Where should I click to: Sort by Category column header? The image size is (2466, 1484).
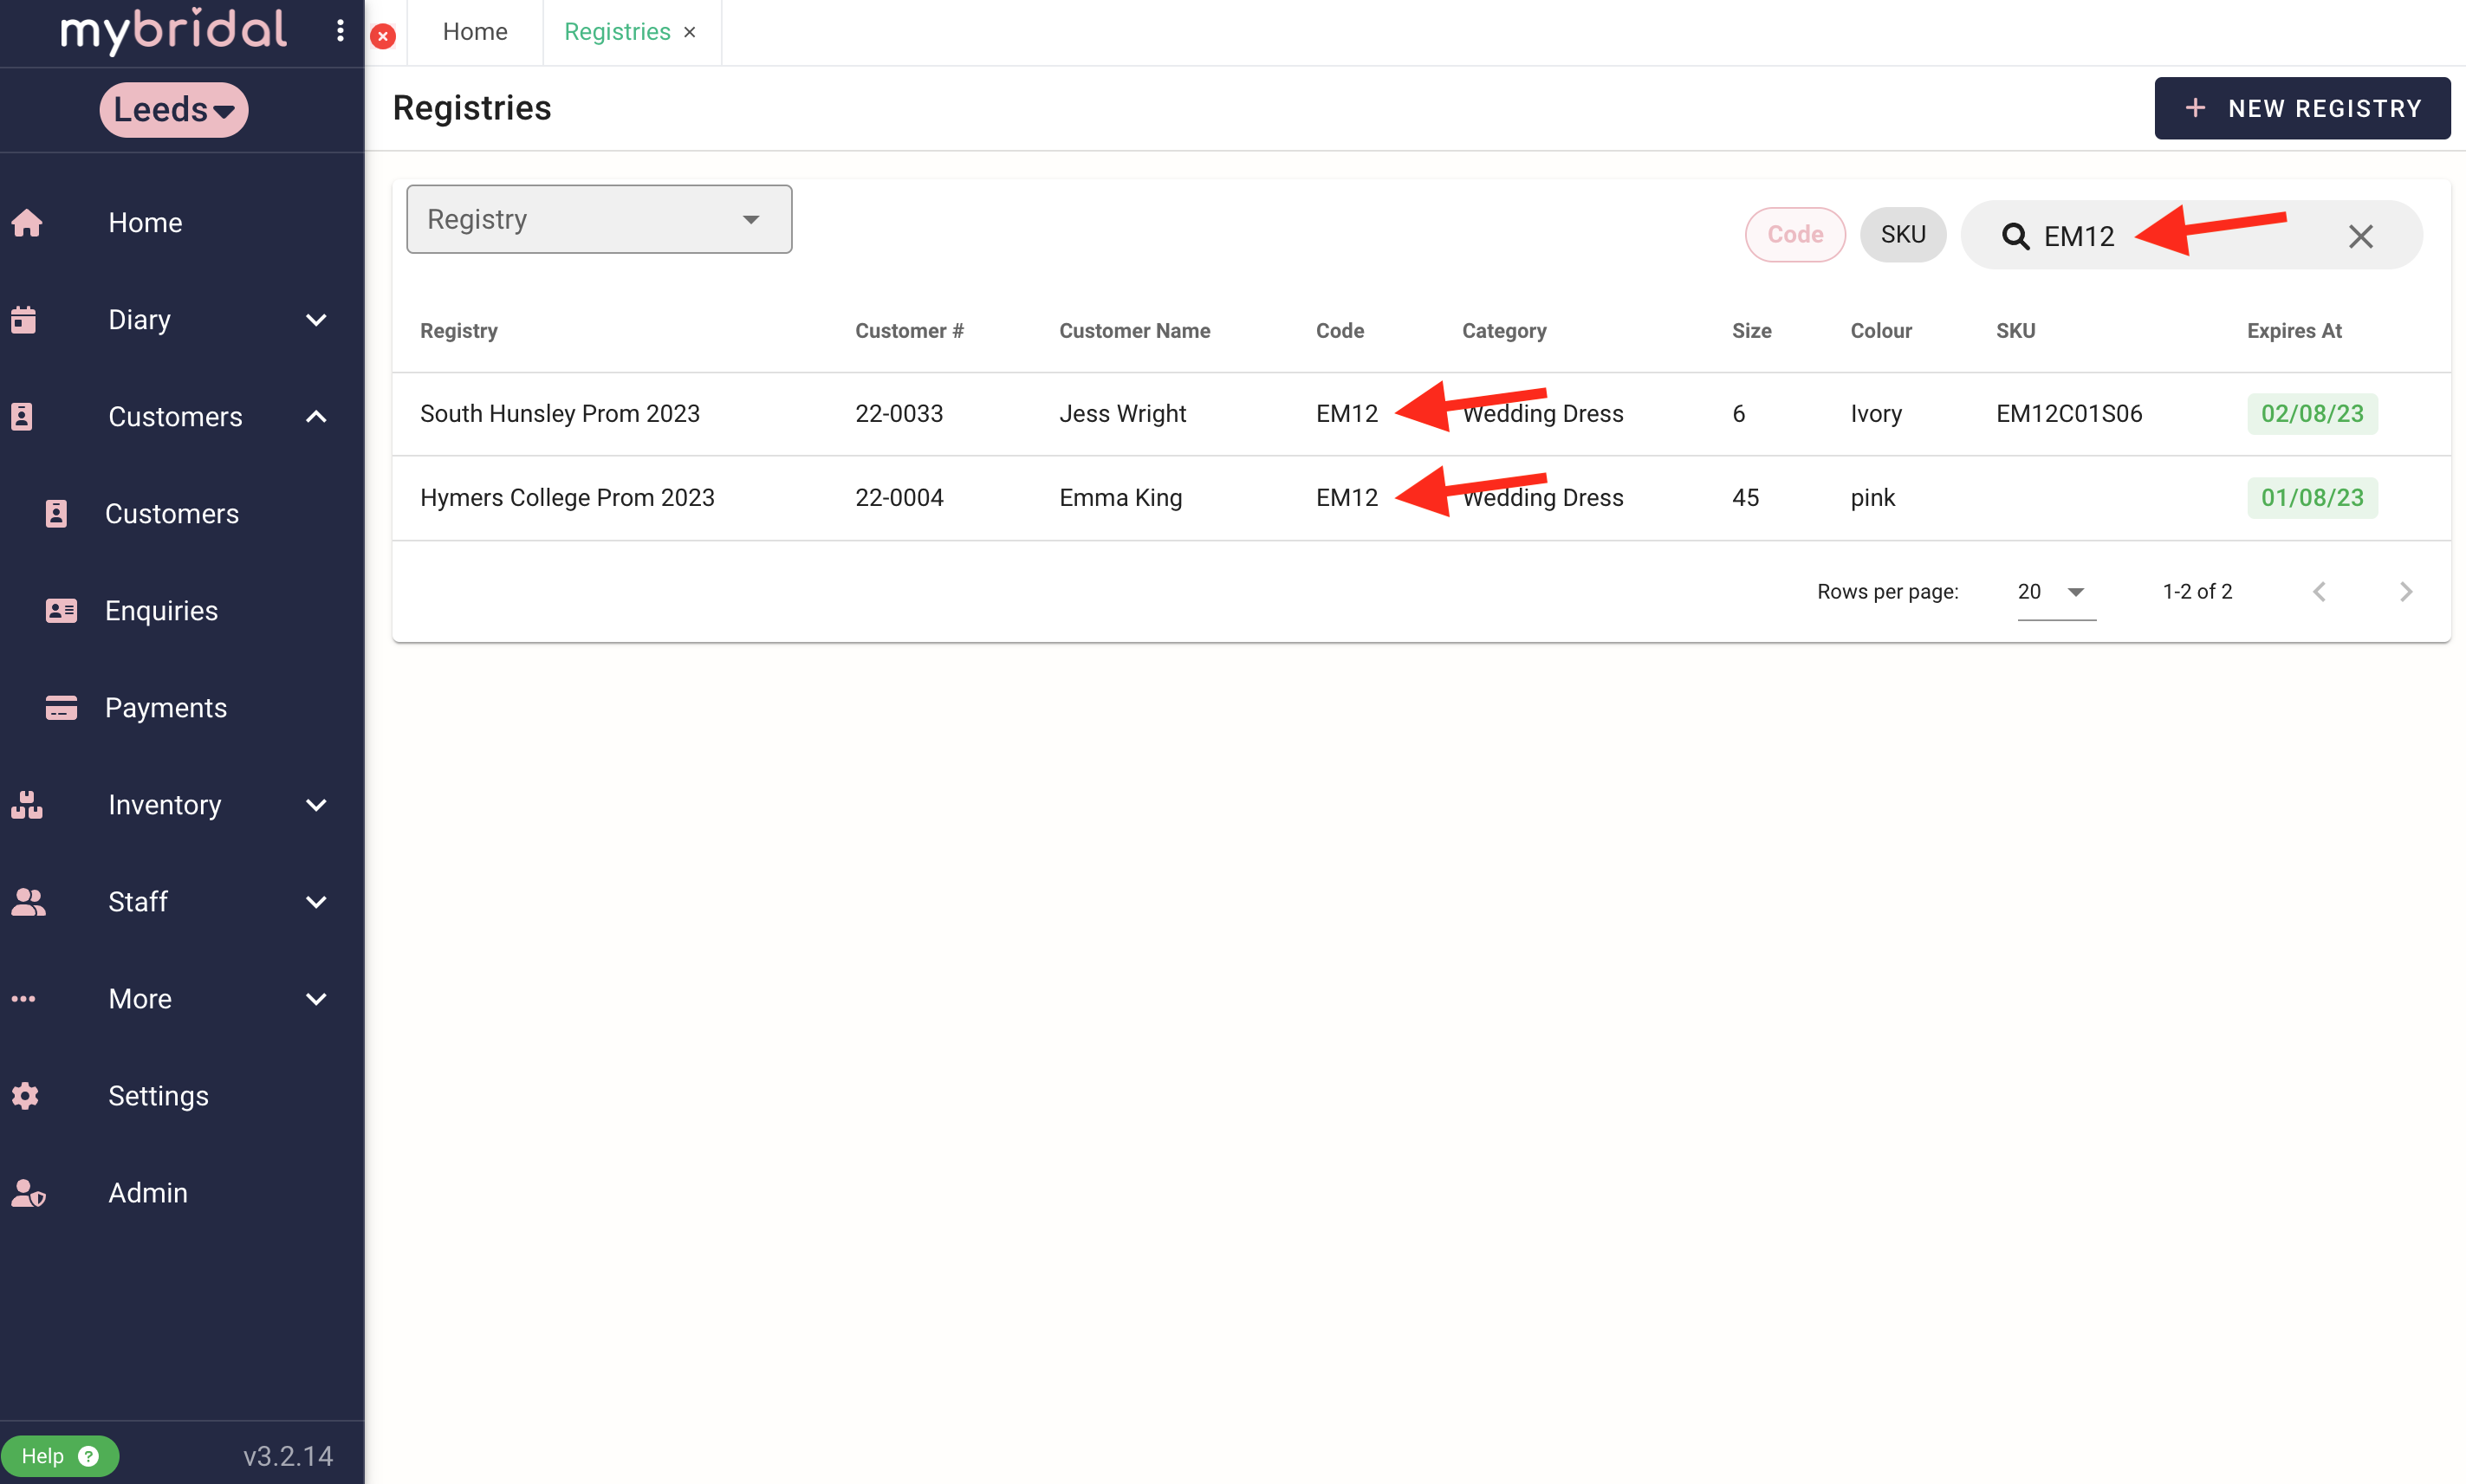point(1504,330)
